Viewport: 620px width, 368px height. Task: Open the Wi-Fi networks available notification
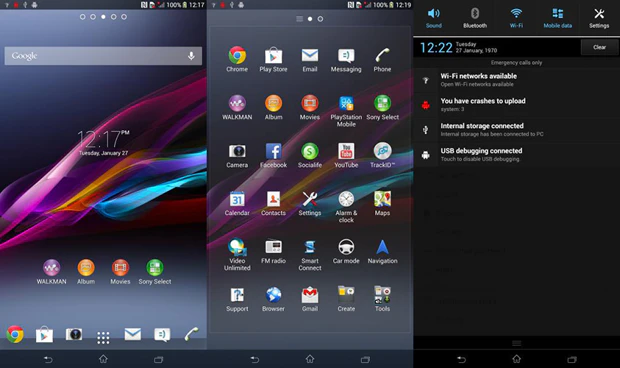click(x=516, y=80)
